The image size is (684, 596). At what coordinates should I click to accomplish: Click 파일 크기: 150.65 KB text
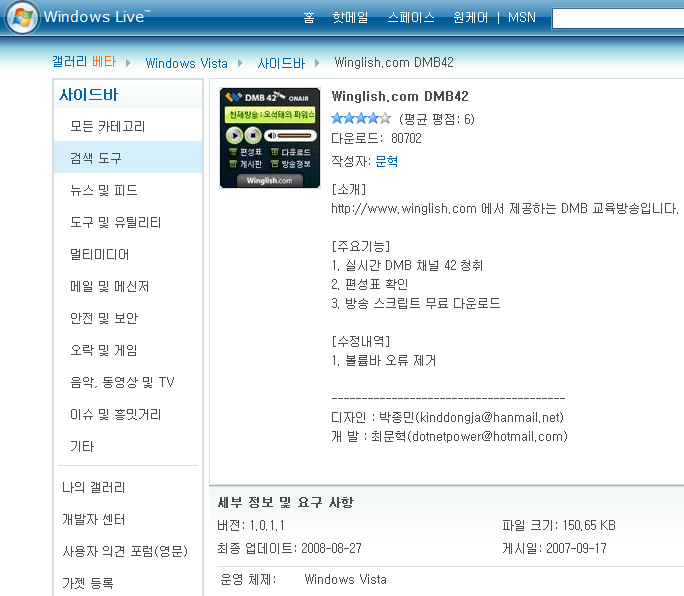coord(559,525)
